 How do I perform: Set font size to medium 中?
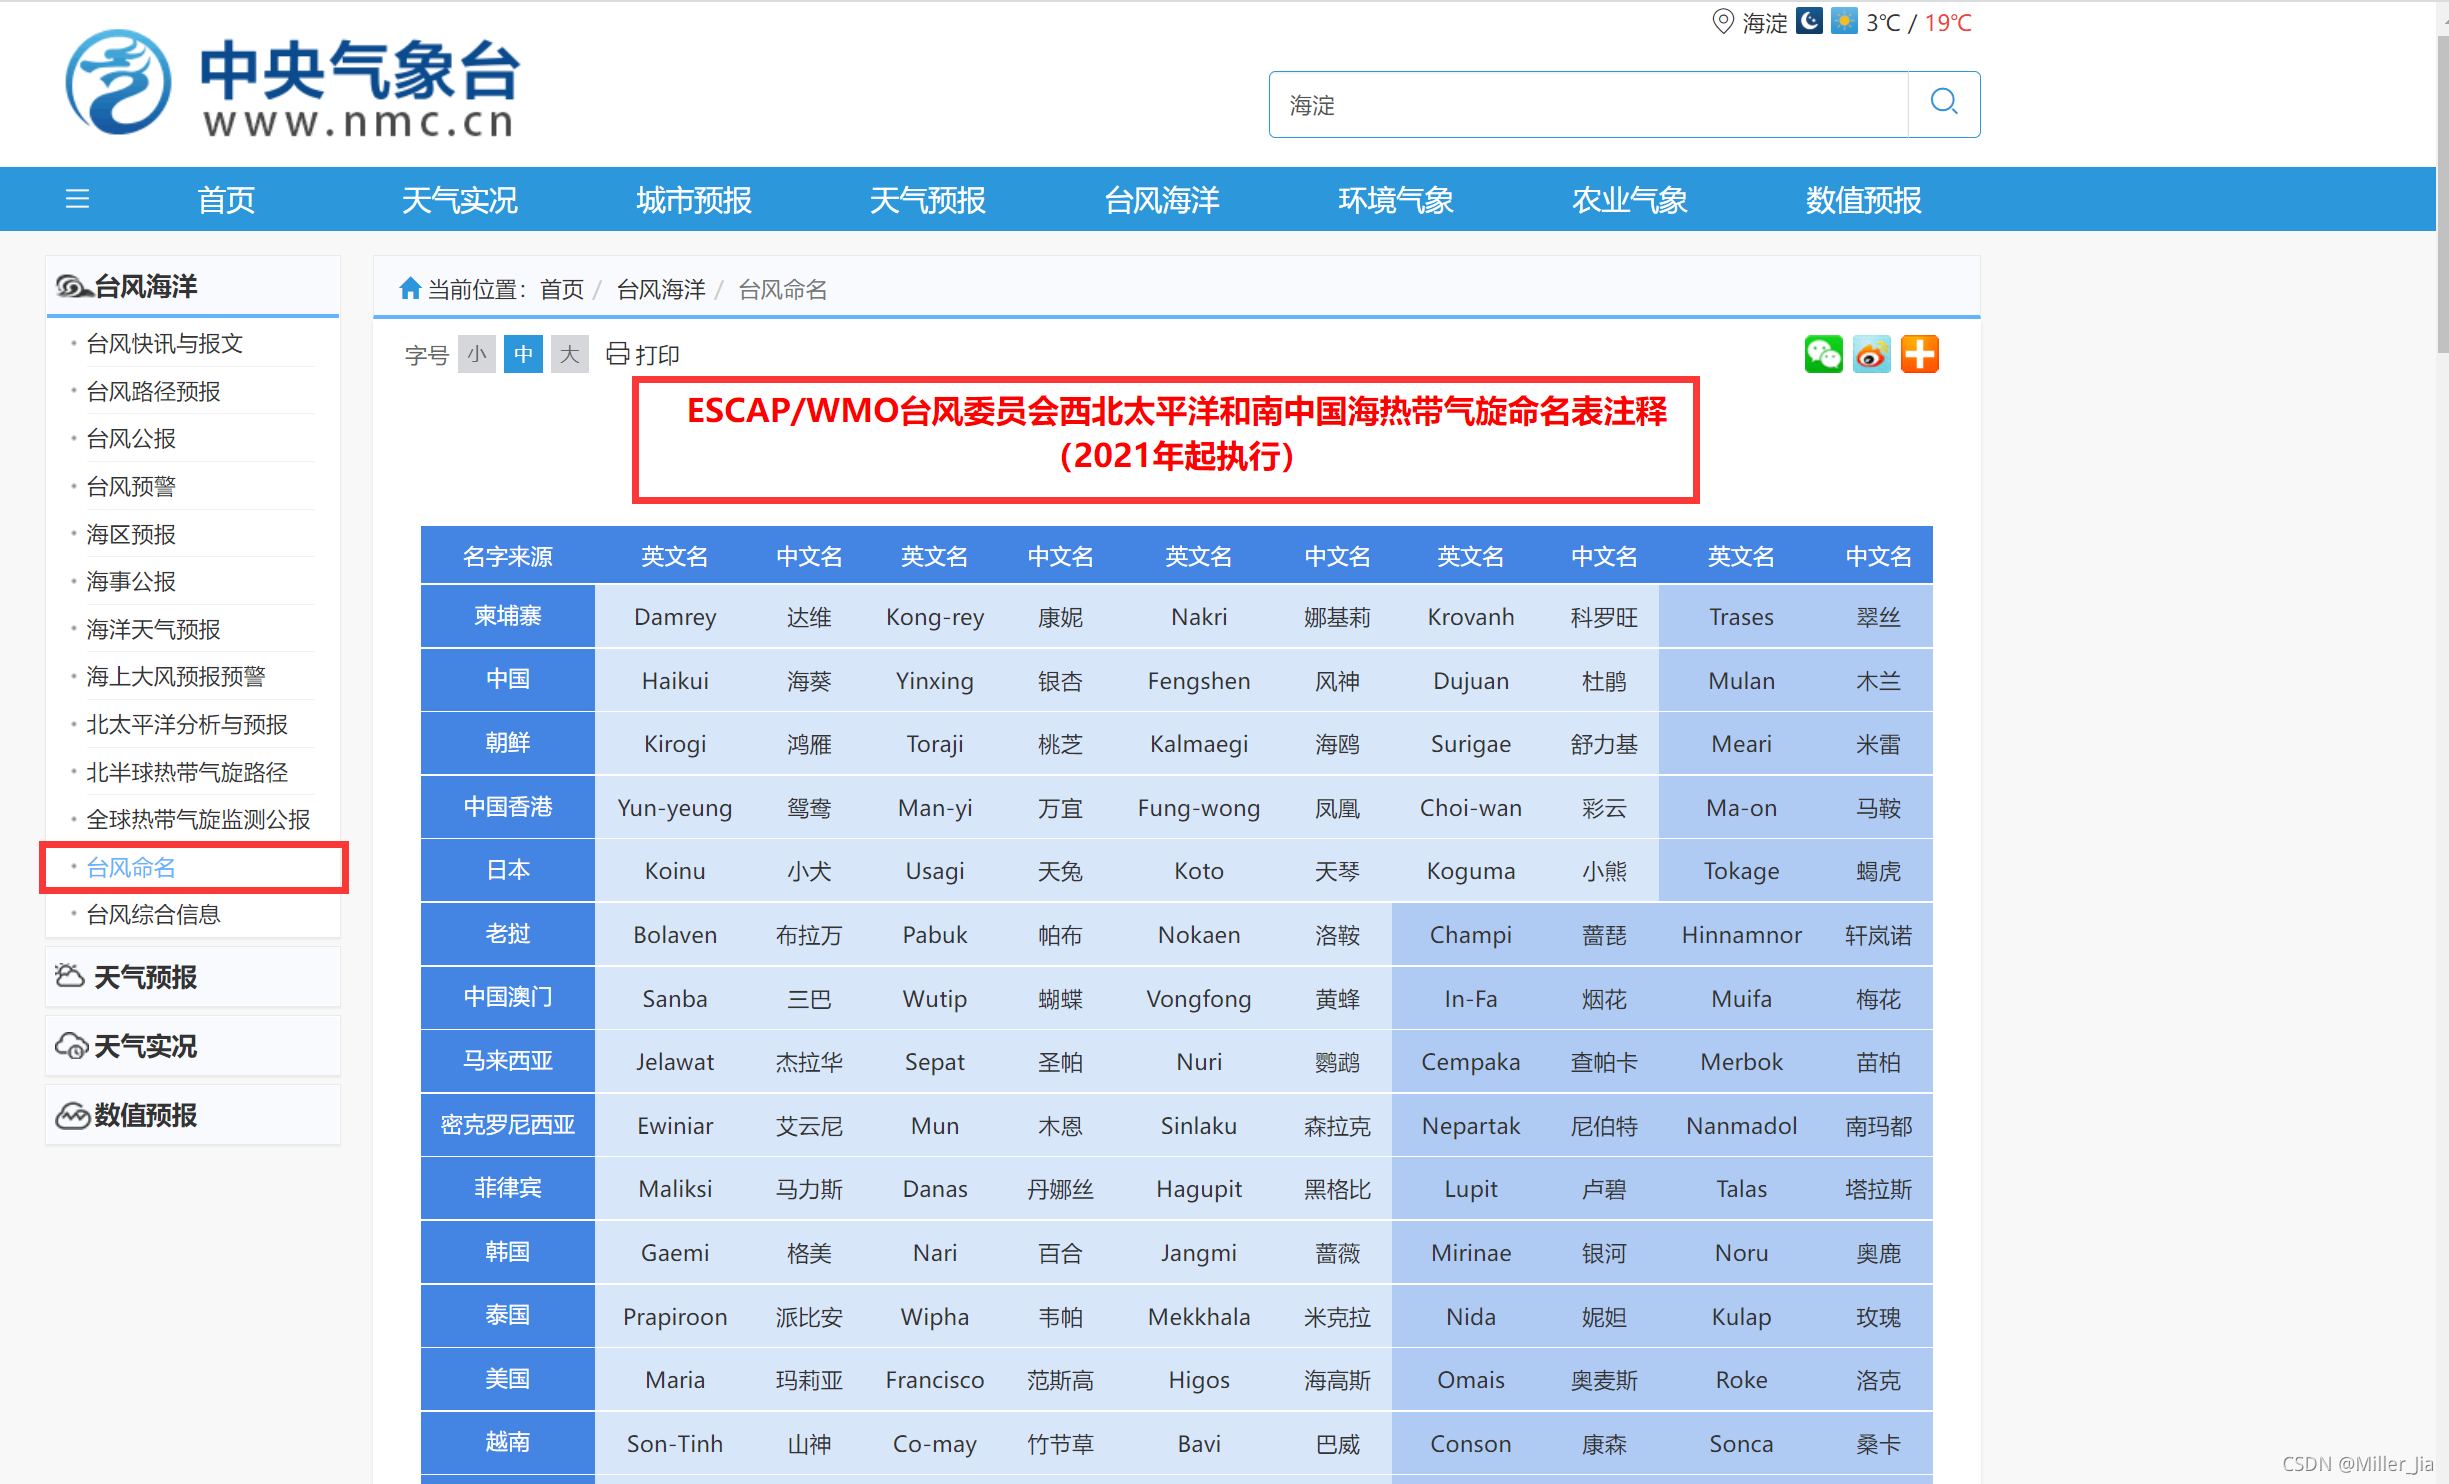tap(523, 354)
